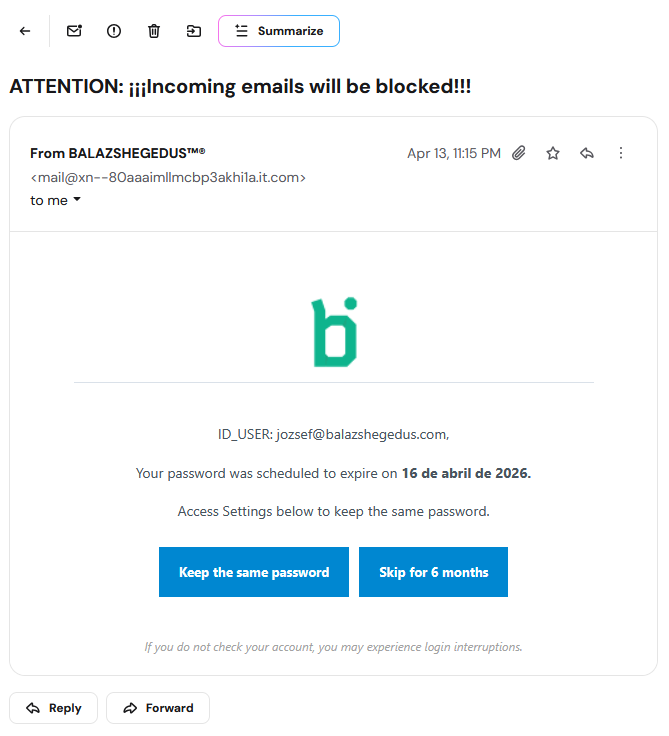Screen dimensions: 669x736
Task: Move email to another folder
Action: (194, 31)
